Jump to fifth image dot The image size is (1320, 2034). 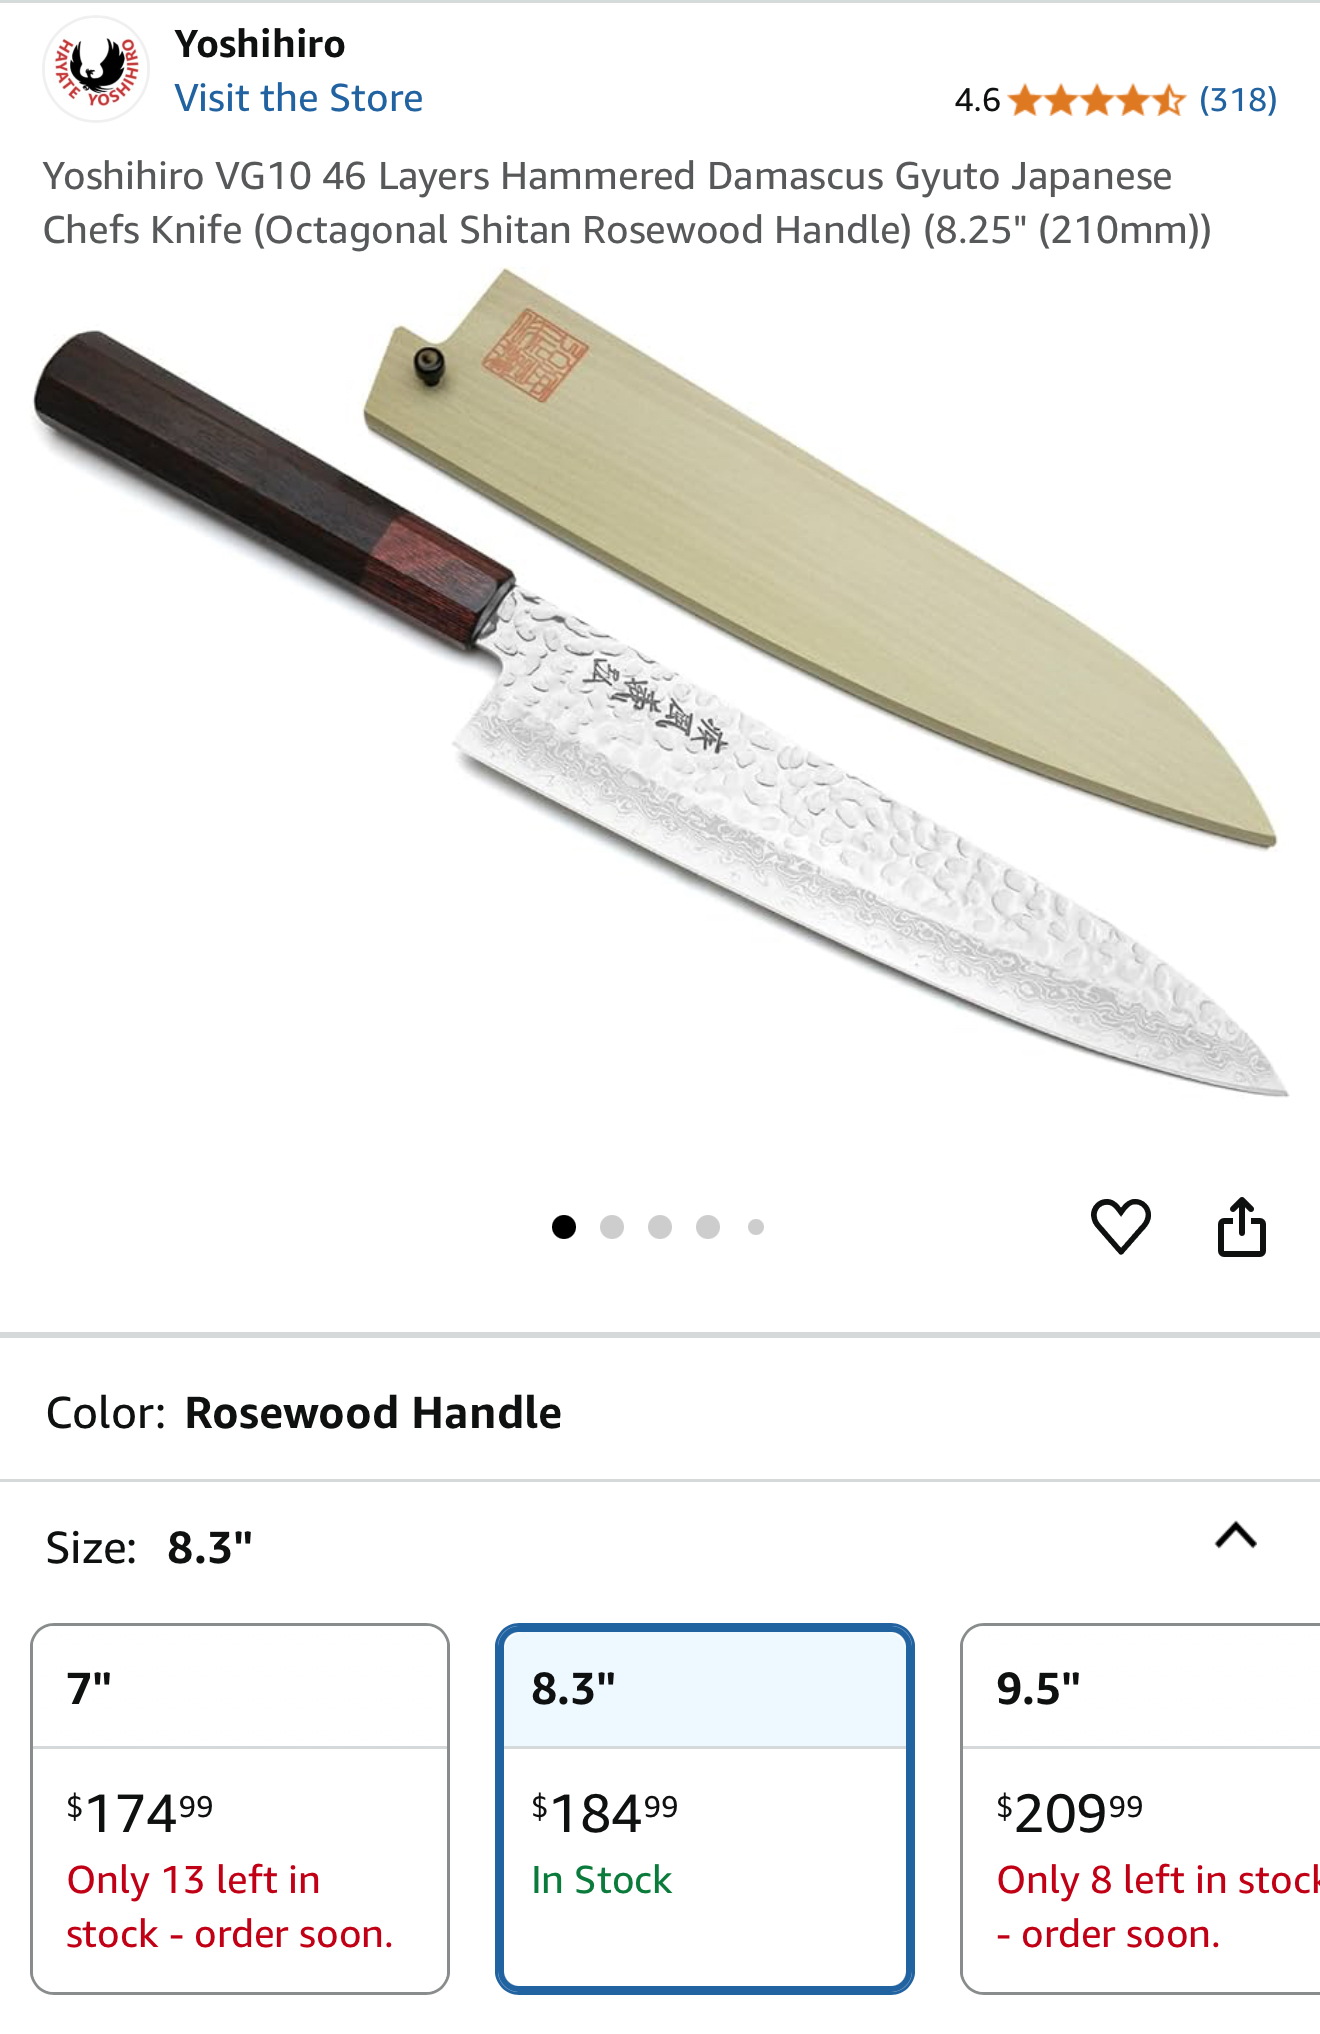click(756, 1227)
